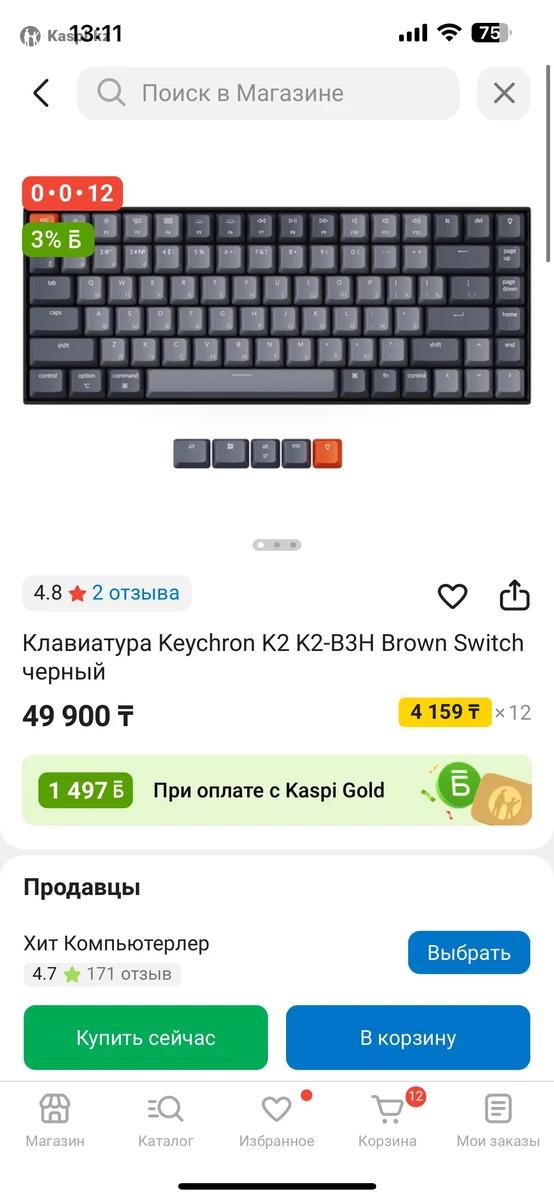
Task: Select seller with Выбрать button
Action: [469, 952]
